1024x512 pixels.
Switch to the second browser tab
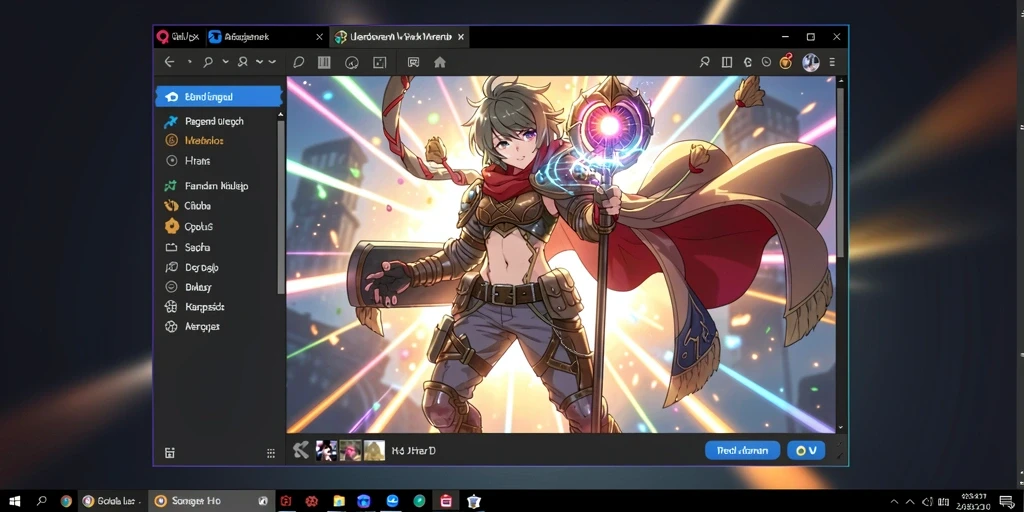[265, 37]
